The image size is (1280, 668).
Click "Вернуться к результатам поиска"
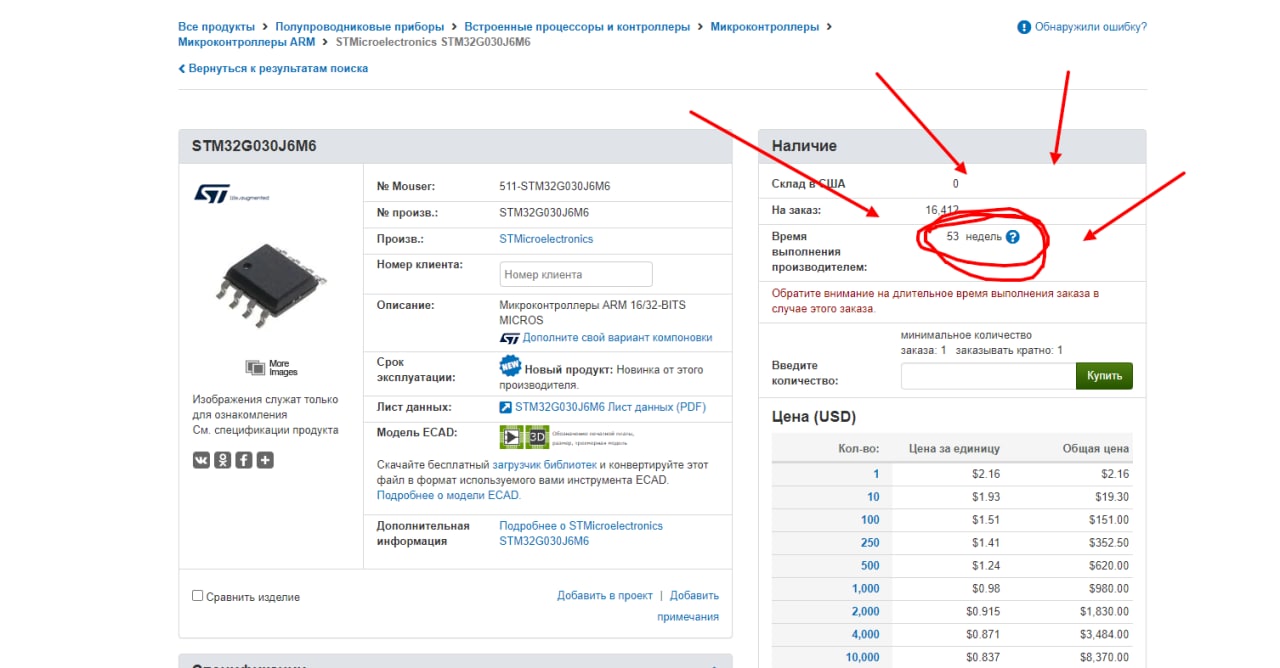pyautogui.click(x=273, y=69)
